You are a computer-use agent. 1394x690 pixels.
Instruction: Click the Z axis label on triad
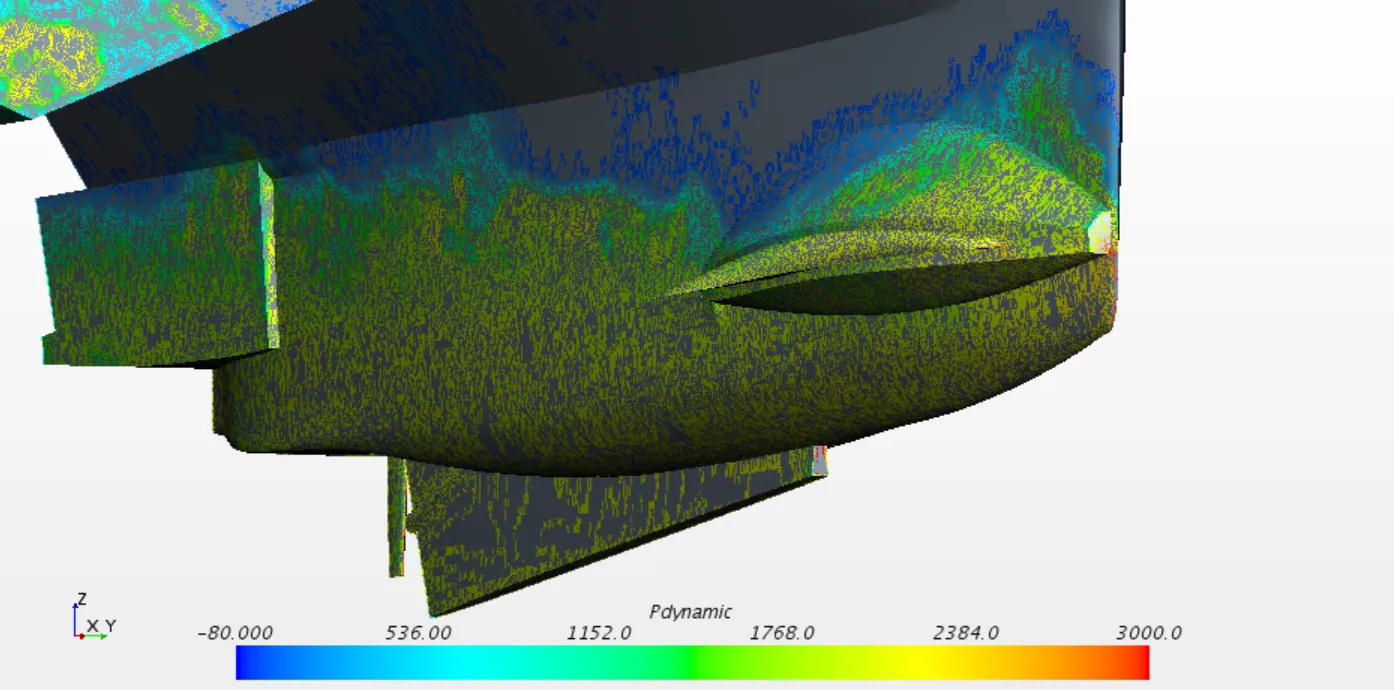point(82,600)
